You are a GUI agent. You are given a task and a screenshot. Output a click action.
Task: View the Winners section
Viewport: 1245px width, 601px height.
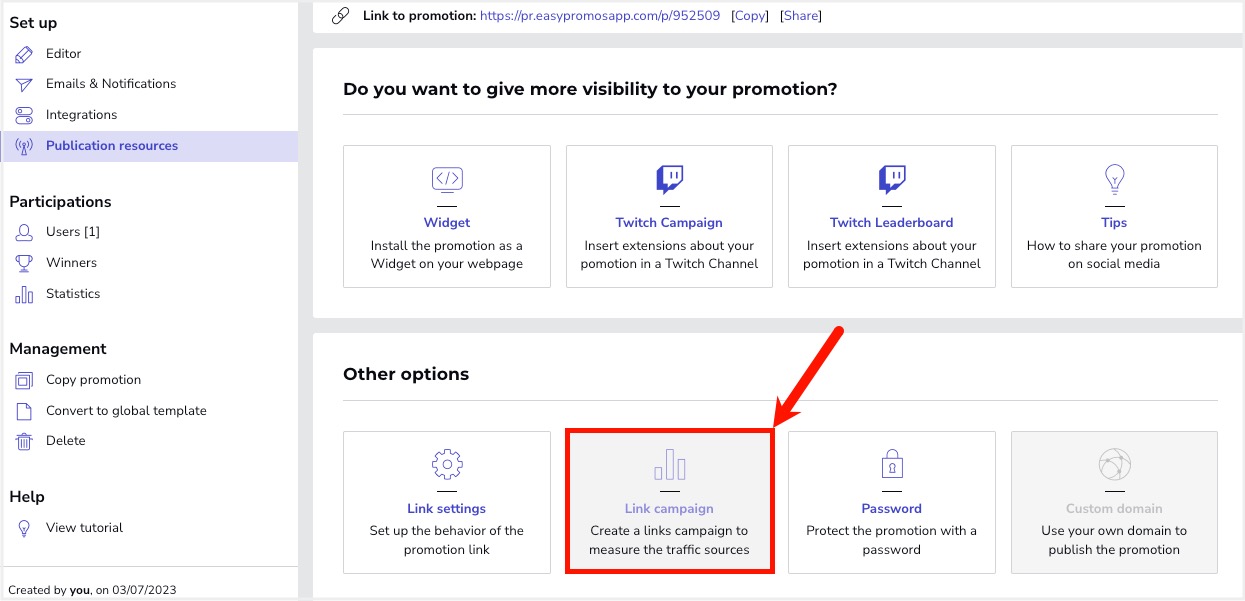click(x=71, y=263)
